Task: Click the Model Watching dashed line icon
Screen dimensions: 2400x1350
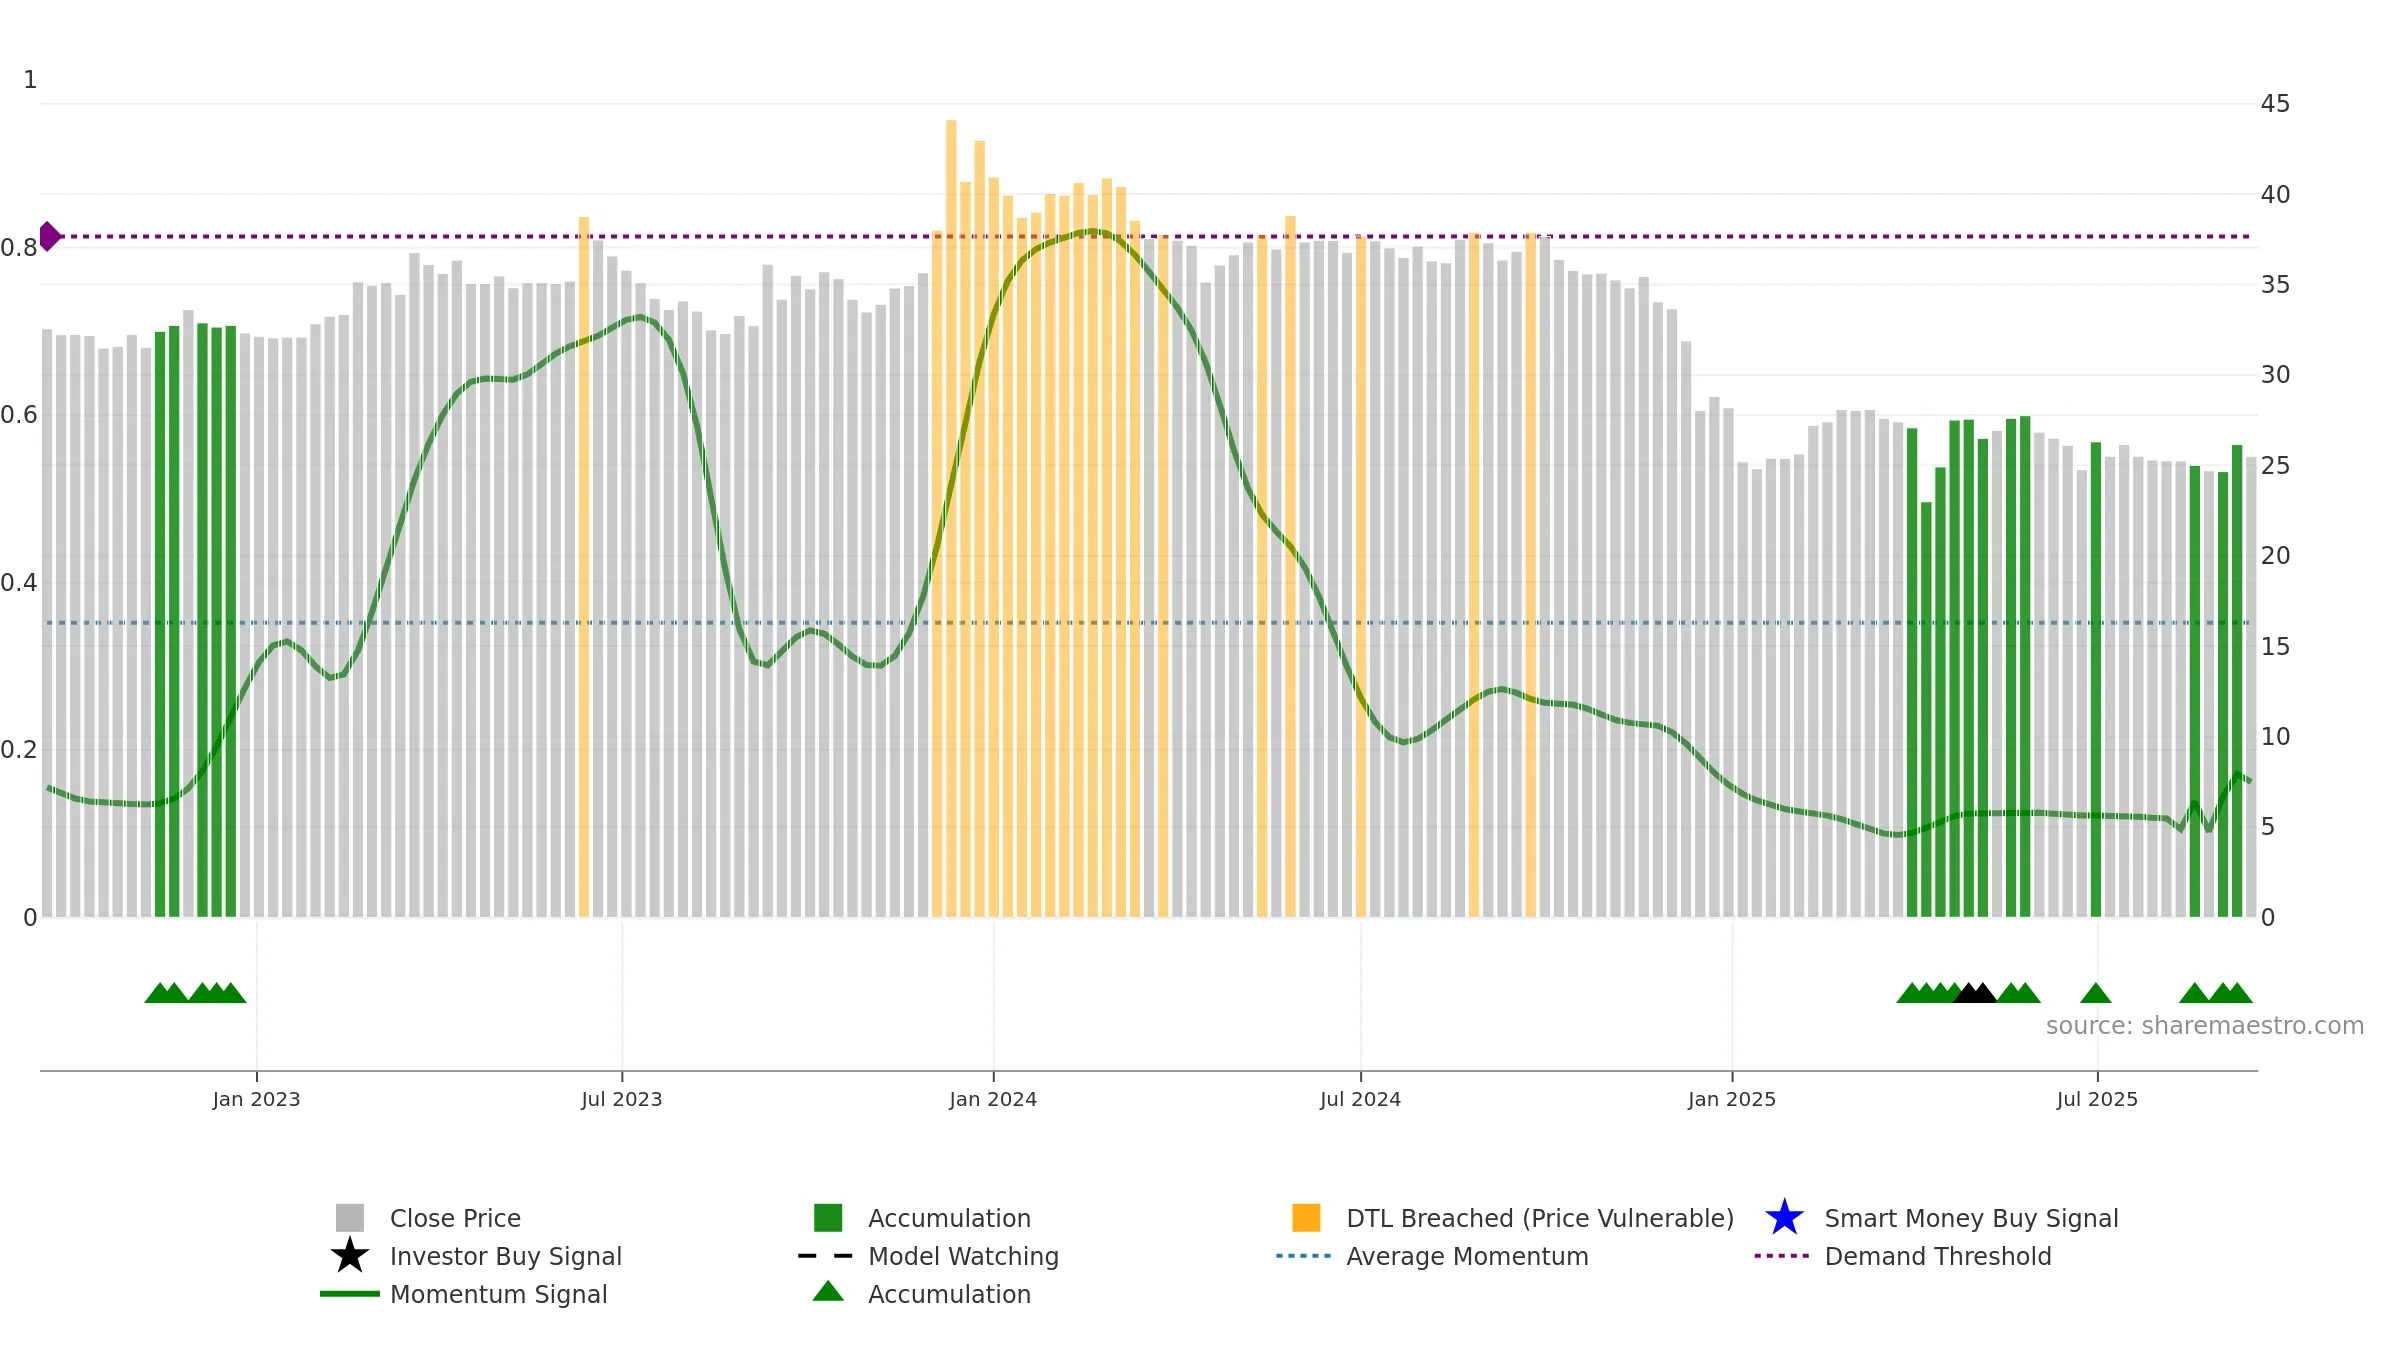Action: tap(826, 1256)
